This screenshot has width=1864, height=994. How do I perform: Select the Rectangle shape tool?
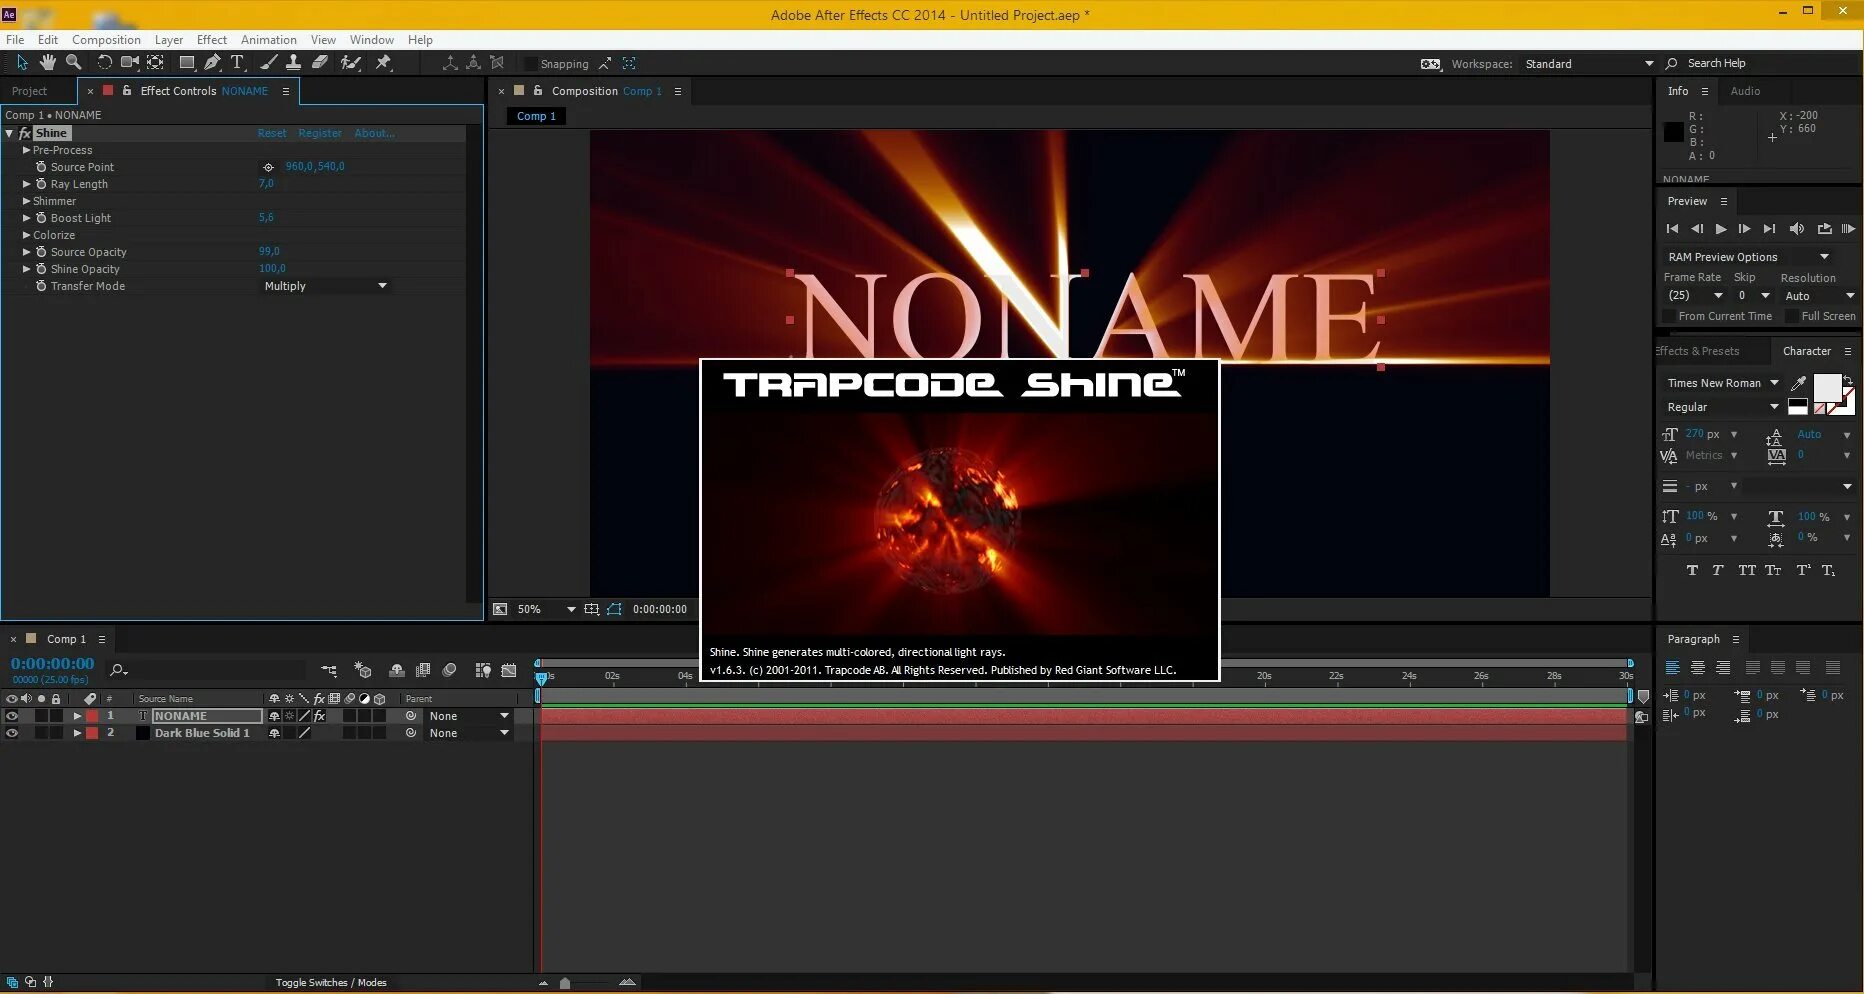pyautogui.click(x=186, y=63)
